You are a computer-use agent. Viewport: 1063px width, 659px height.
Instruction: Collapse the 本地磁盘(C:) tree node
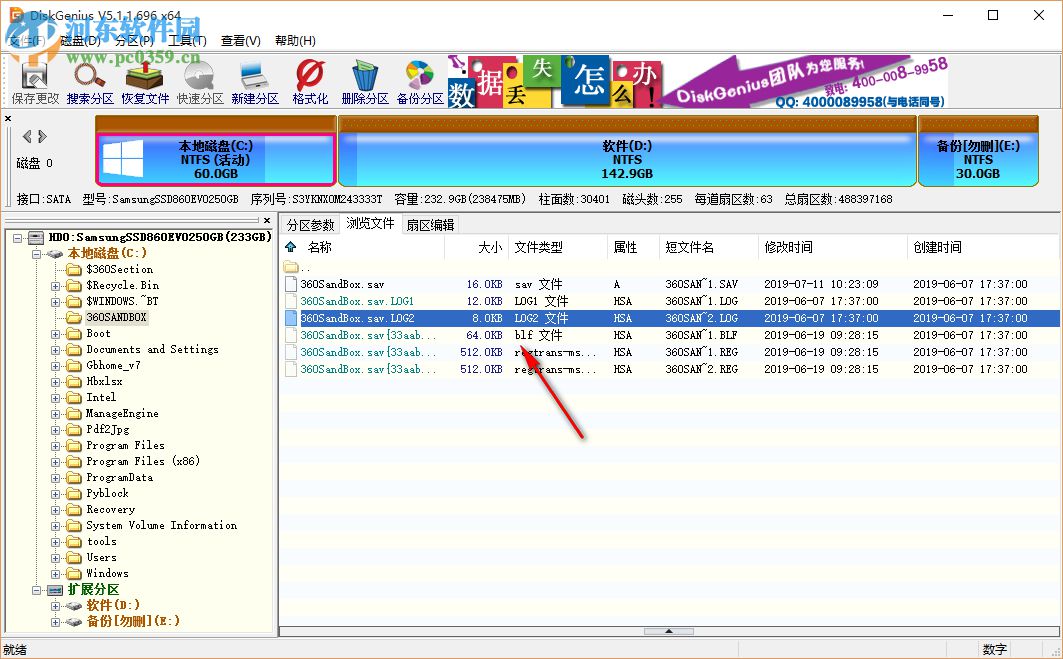(x=36, y=252)
